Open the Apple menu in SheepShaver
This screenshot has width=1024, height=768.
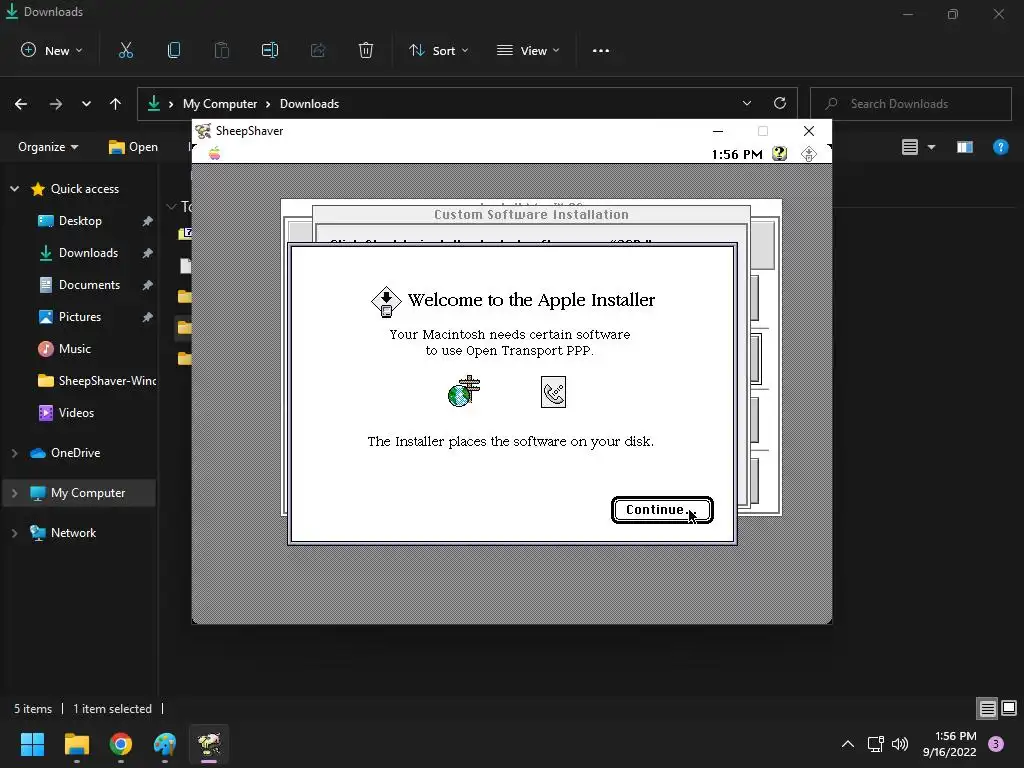point(214,154)
